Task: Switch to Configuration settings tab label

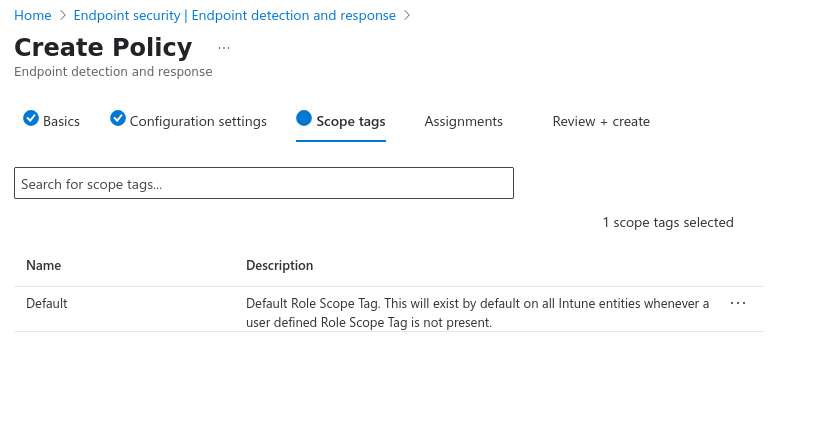Action: (198, 121)
